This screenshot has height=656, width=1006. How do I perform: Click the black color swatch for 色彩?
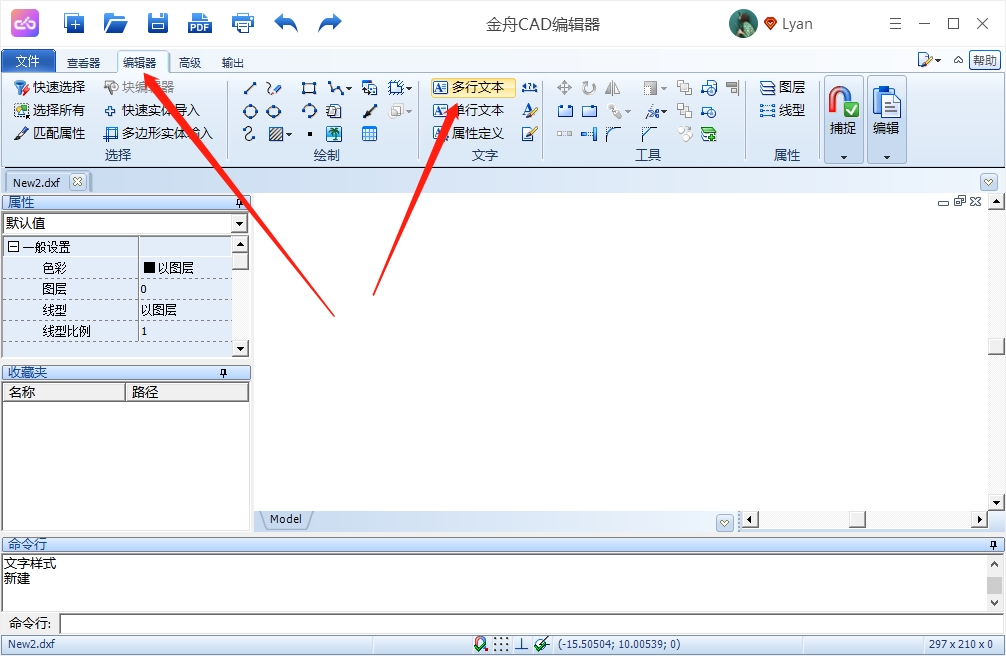[x=149, y=268]
